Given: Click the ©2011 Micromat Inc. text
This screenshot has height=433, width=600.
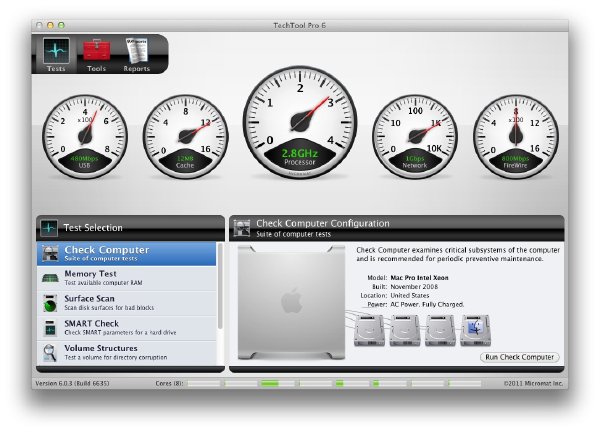Looking at the screenshot, I should [533, 383].
